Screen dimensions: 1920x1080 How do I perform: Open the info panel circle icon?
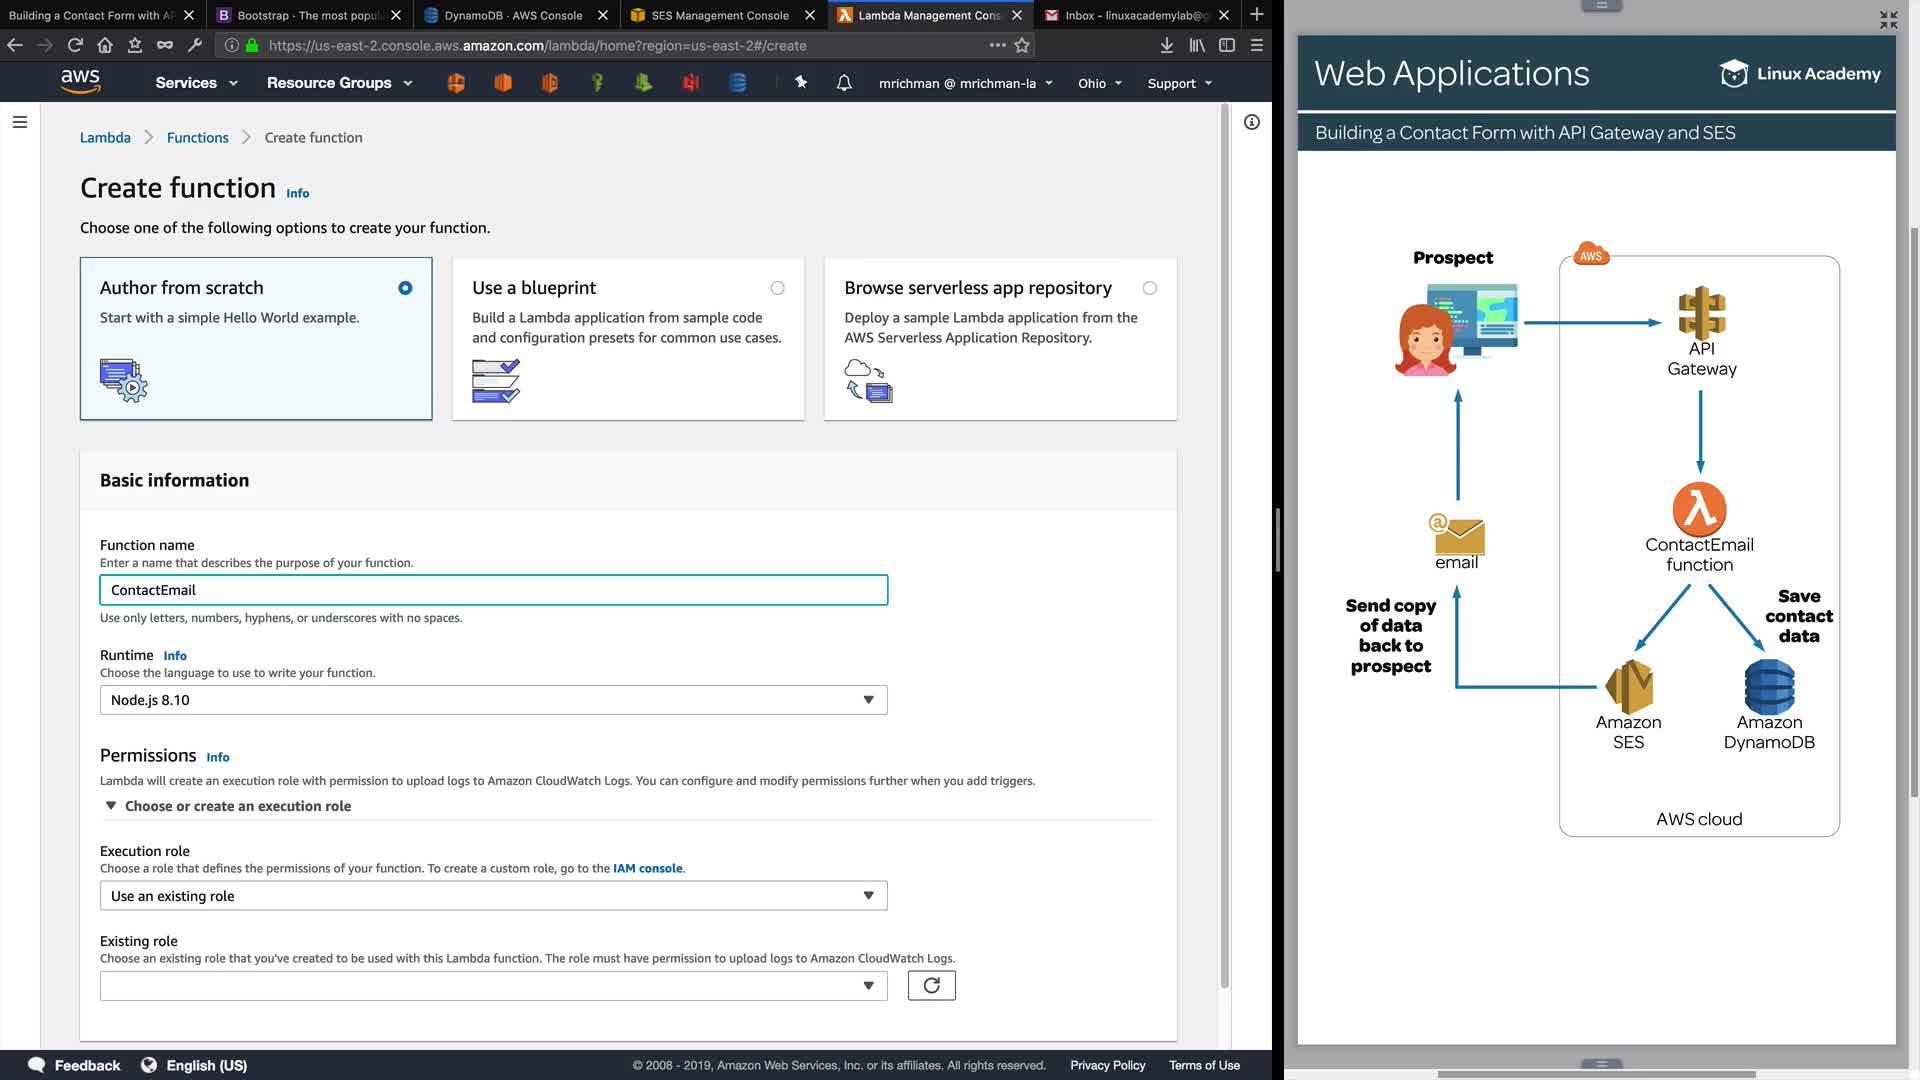tap(1251, 122)
